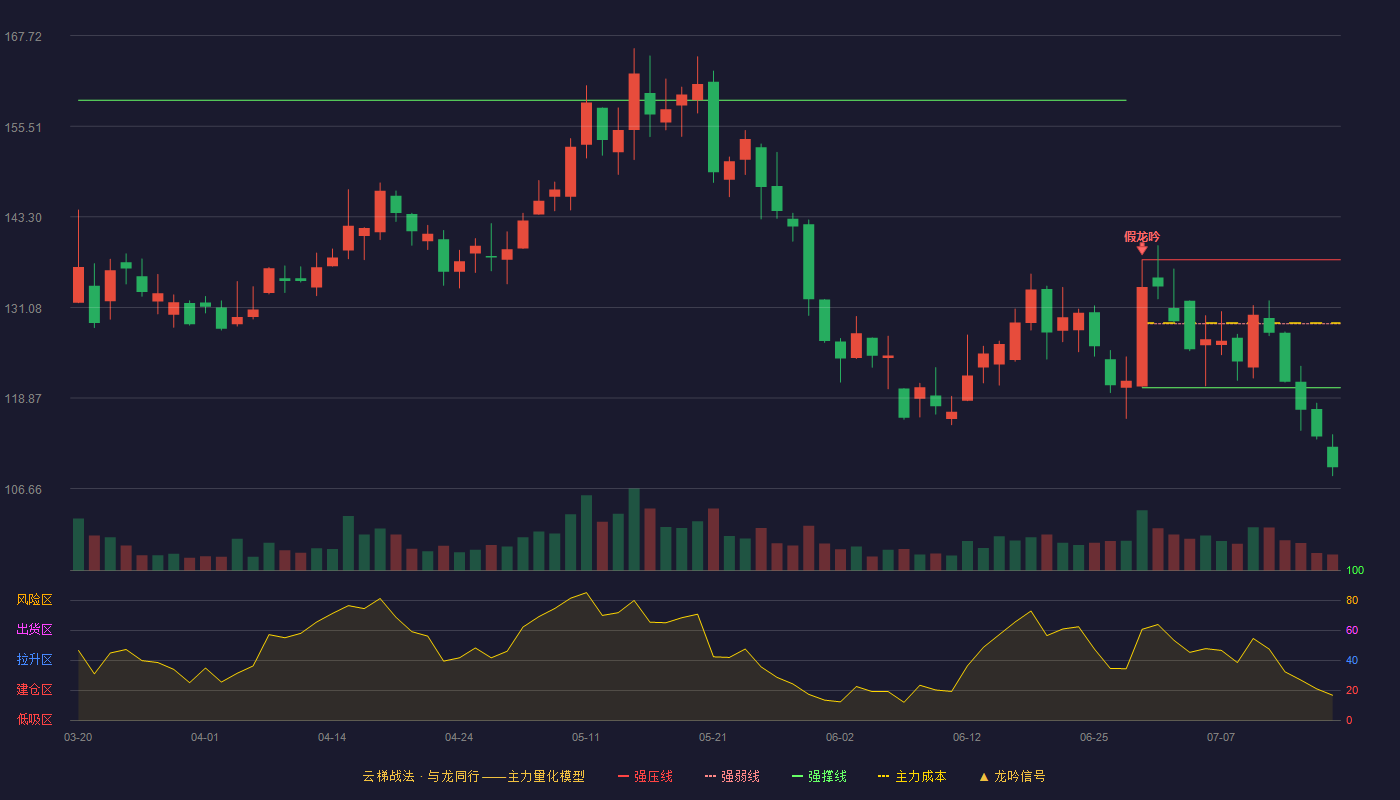Toggle the 龙吟信号 legend item

(1012, 776)
